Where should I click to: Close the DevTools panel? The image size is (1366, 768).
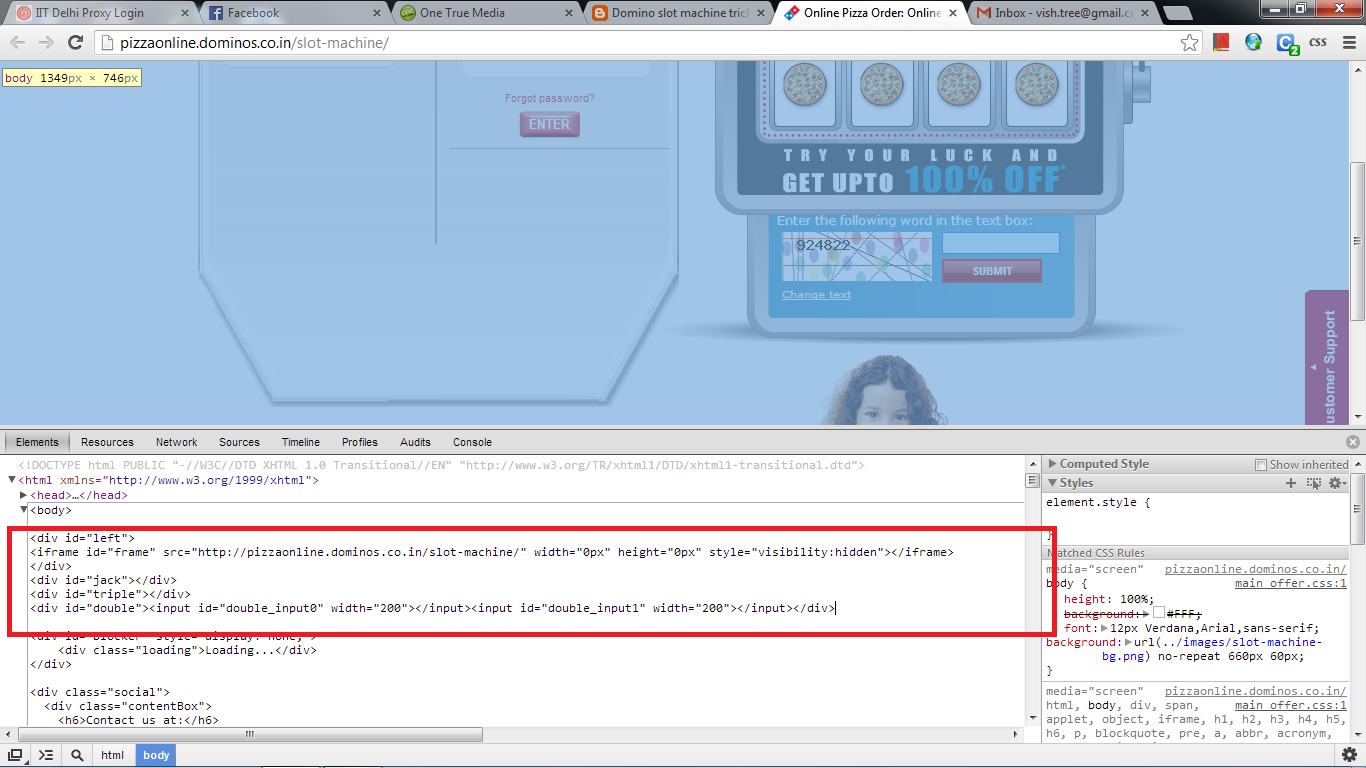[x=1353, y=442]
